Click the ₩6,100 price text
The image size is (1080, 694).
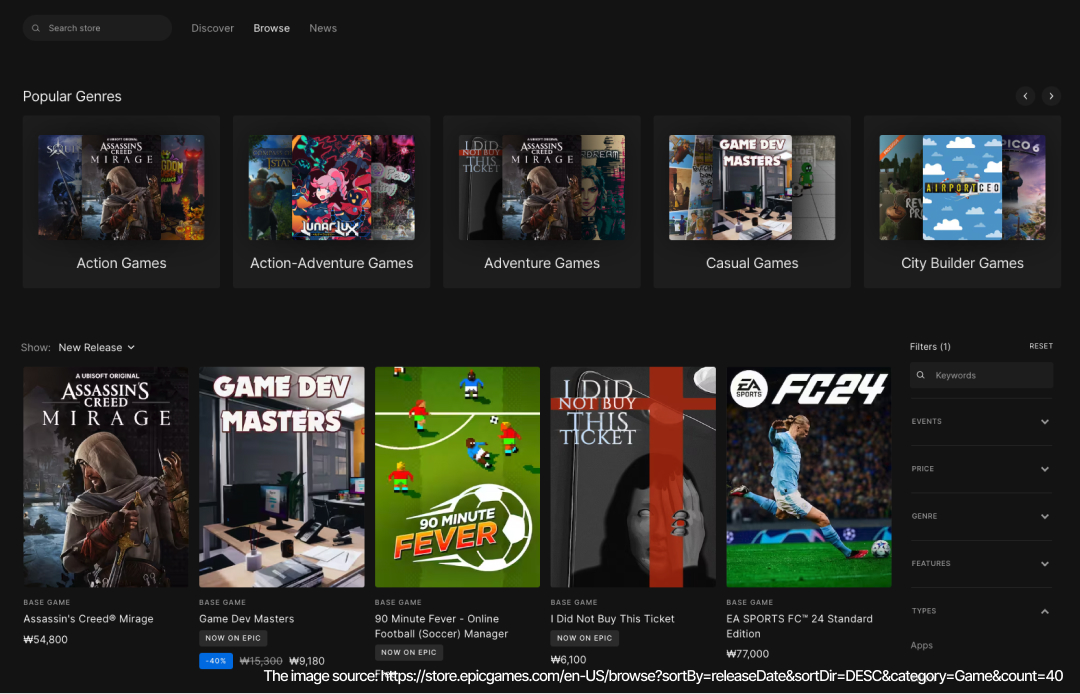(568, 660)
